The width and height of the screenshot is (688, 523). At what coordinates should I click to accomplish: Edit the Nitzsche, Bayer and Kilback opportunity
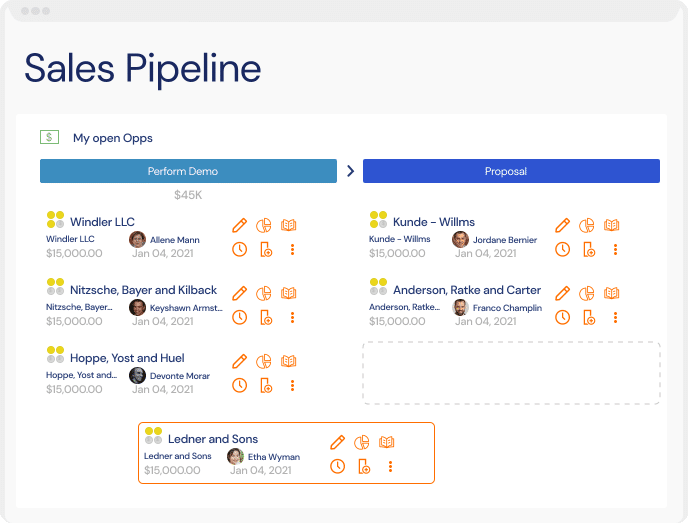[x=240, y=293]
